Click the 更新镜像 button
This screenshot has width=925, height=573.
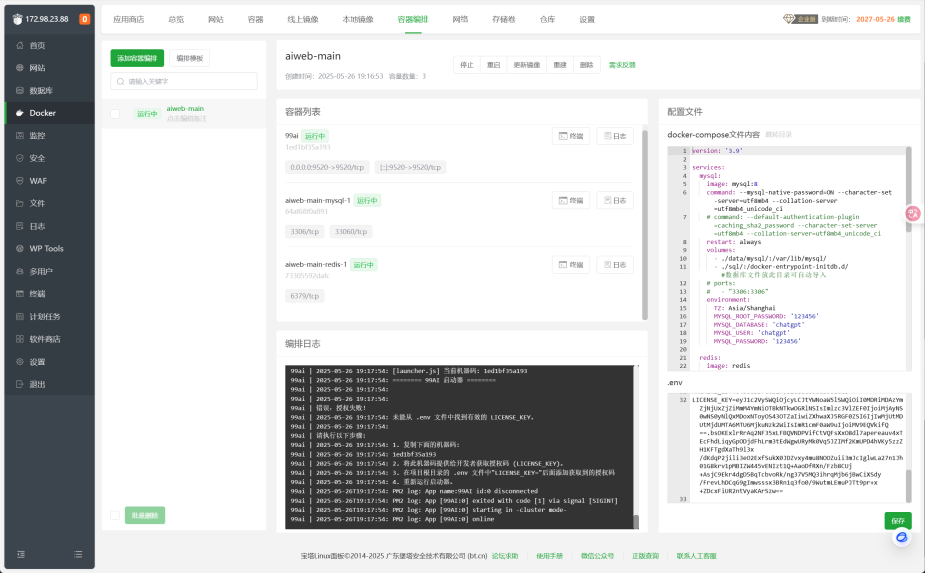527,65
